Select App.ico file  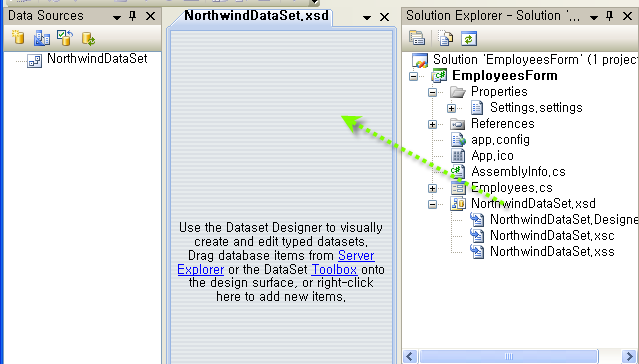pos(483,156)
